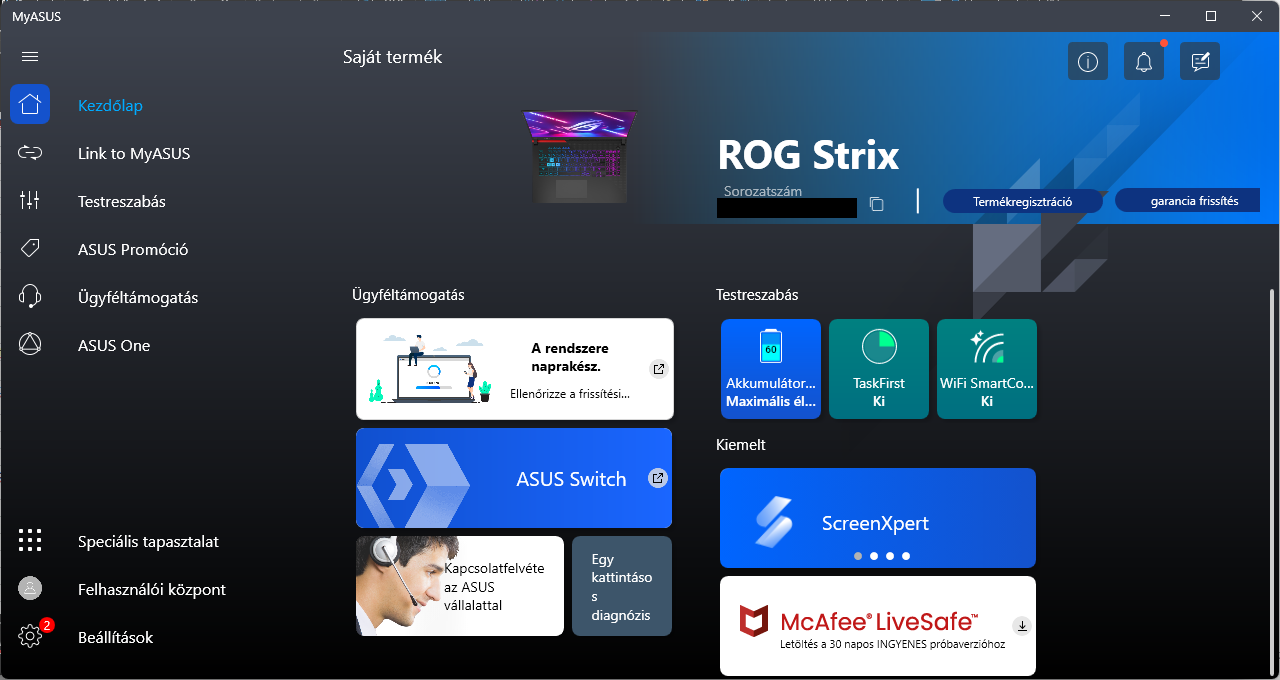Select the second carousel dot under ScreenXpert

pos(874,555)
